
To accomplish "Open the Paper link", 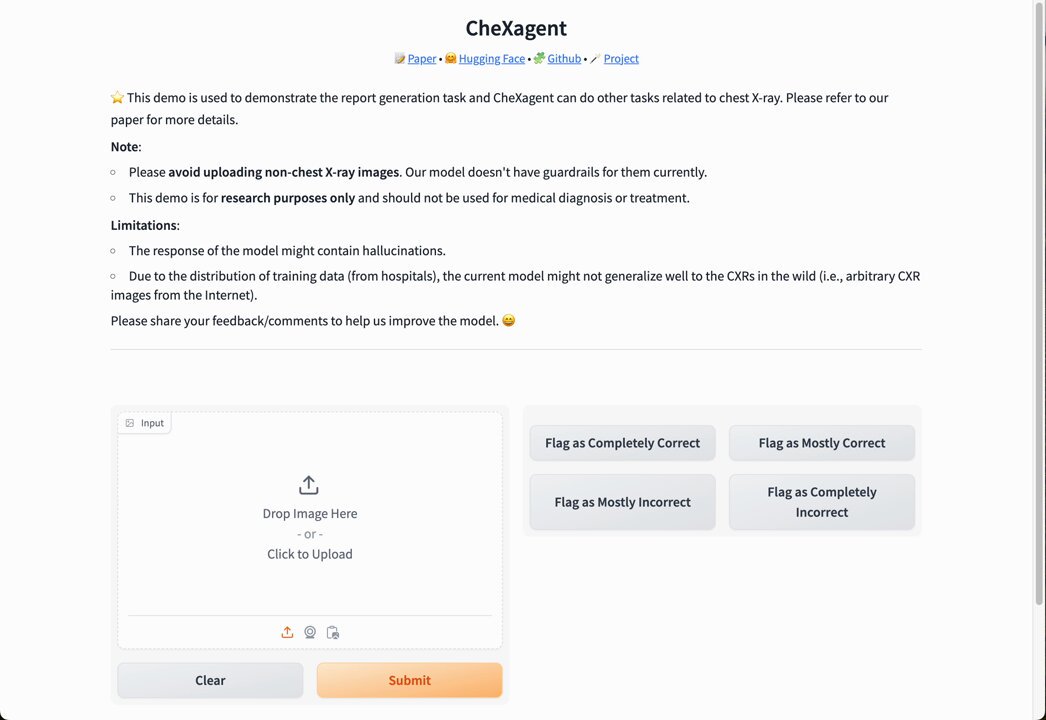I will tap(422, 59).
